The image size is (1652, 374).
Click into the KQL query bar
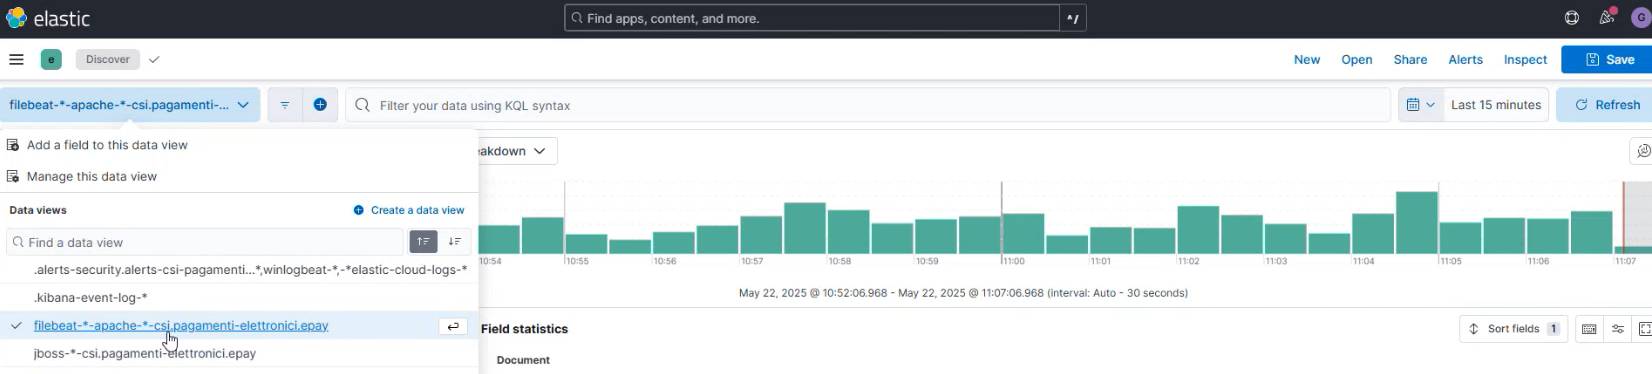pyautogui.click(x=868, y=105)
